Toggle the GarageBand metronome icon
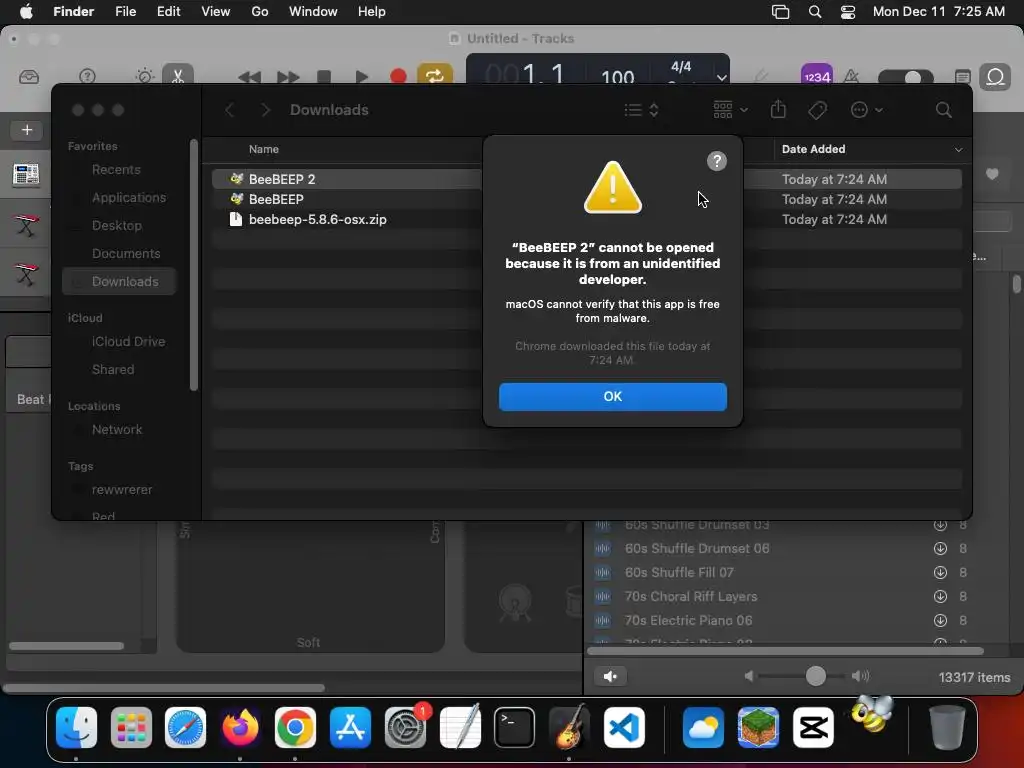The height and width of the screenshot is (768, 1024). (851, 76)
